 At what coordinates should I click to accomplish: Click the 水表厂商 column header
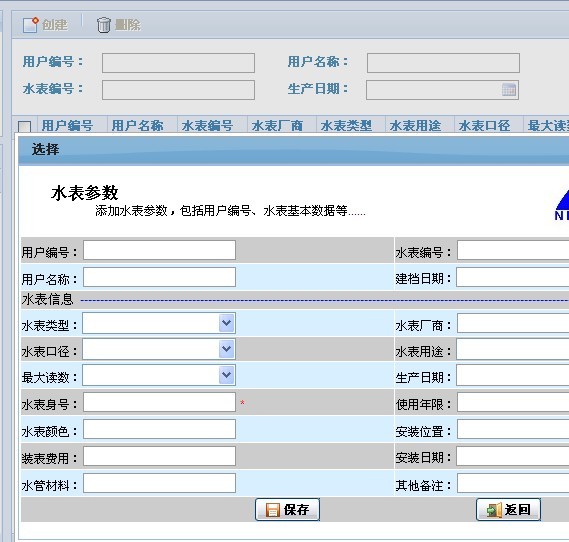(277, 126)
